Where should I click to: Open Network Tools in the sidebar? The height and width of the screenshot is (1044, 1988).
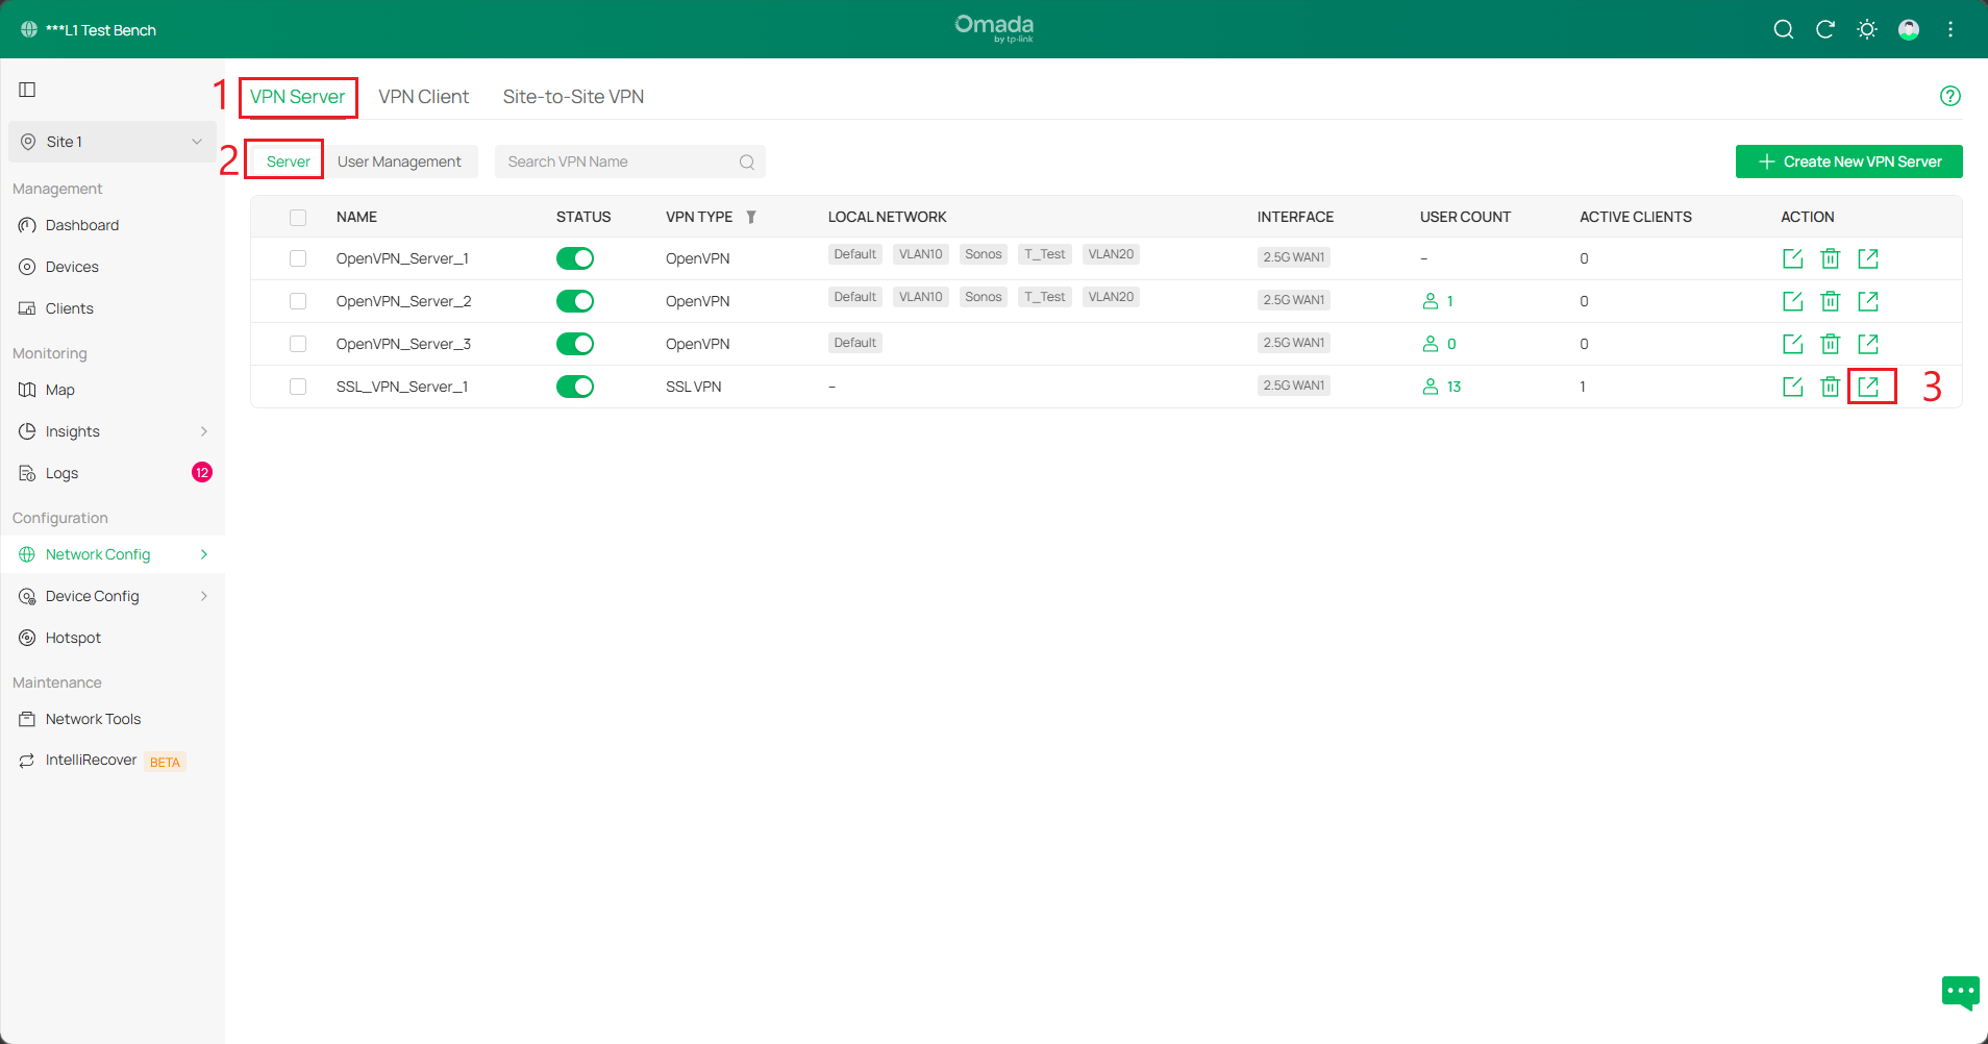point(93,719)
